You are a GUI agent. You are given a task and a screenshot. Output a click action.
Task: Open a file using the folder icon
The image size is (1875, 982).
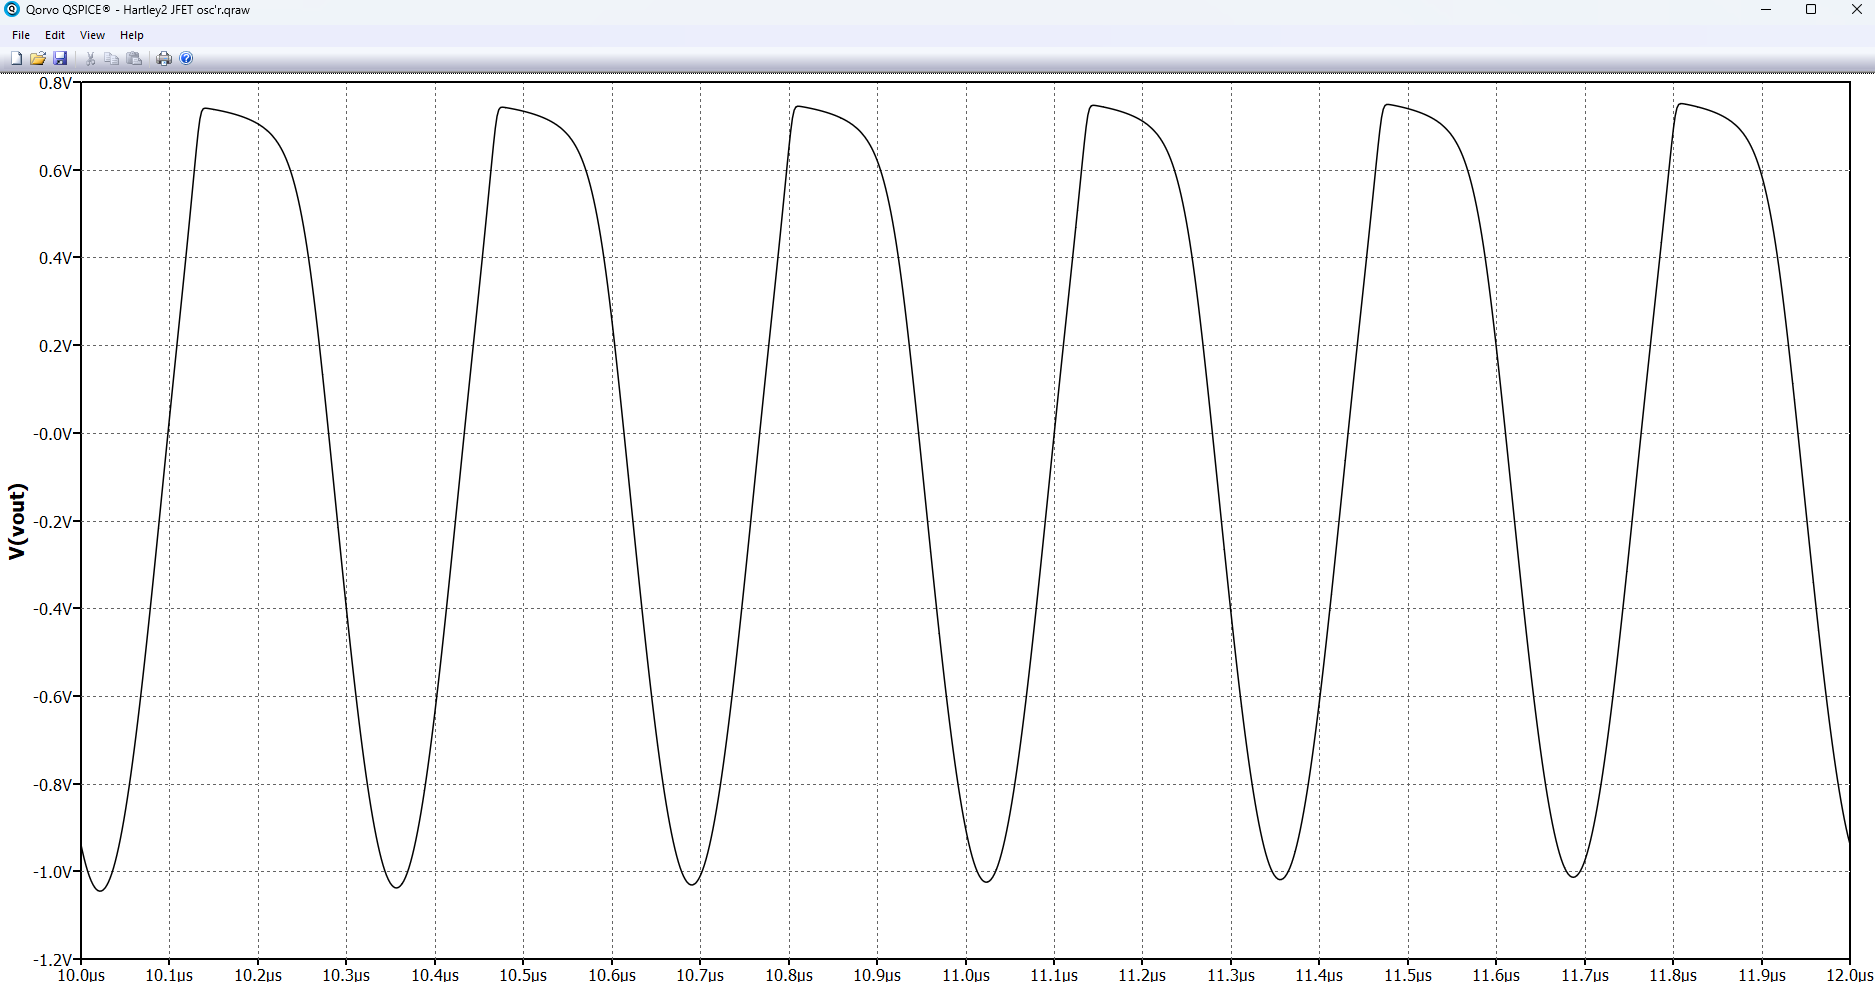pos(38,59)
